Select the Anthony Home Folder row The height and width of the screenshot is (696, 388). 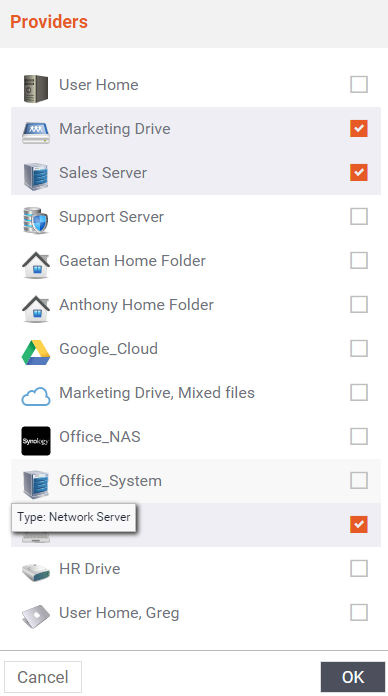point(196,304)
